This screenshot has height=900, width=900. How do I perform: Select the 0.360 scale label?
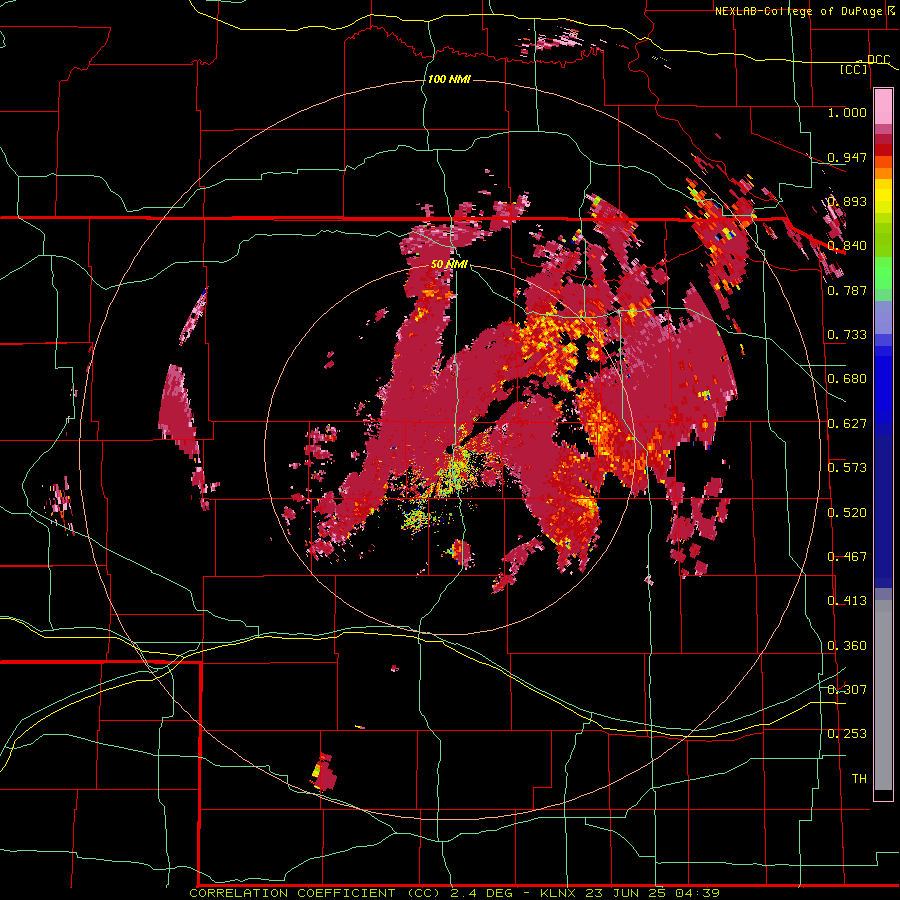[x=847, y=646]
